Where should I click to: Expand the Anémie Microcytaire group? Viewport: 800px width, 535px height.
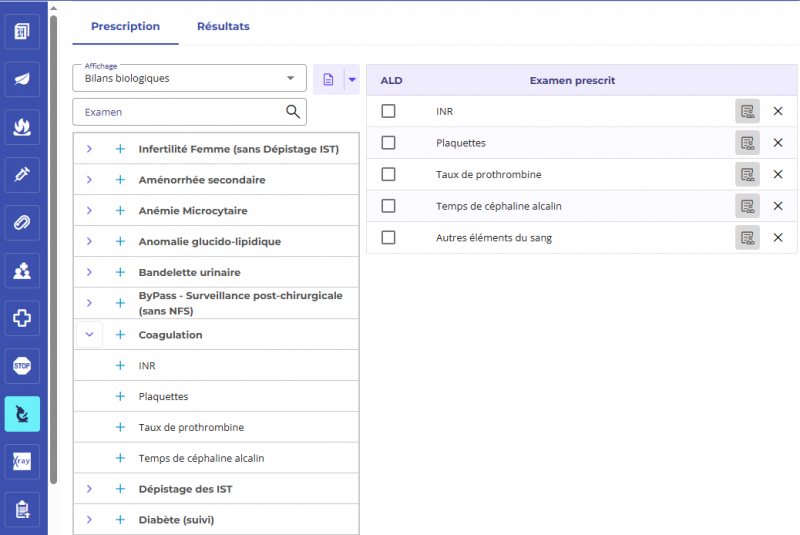tap(89, 211)
